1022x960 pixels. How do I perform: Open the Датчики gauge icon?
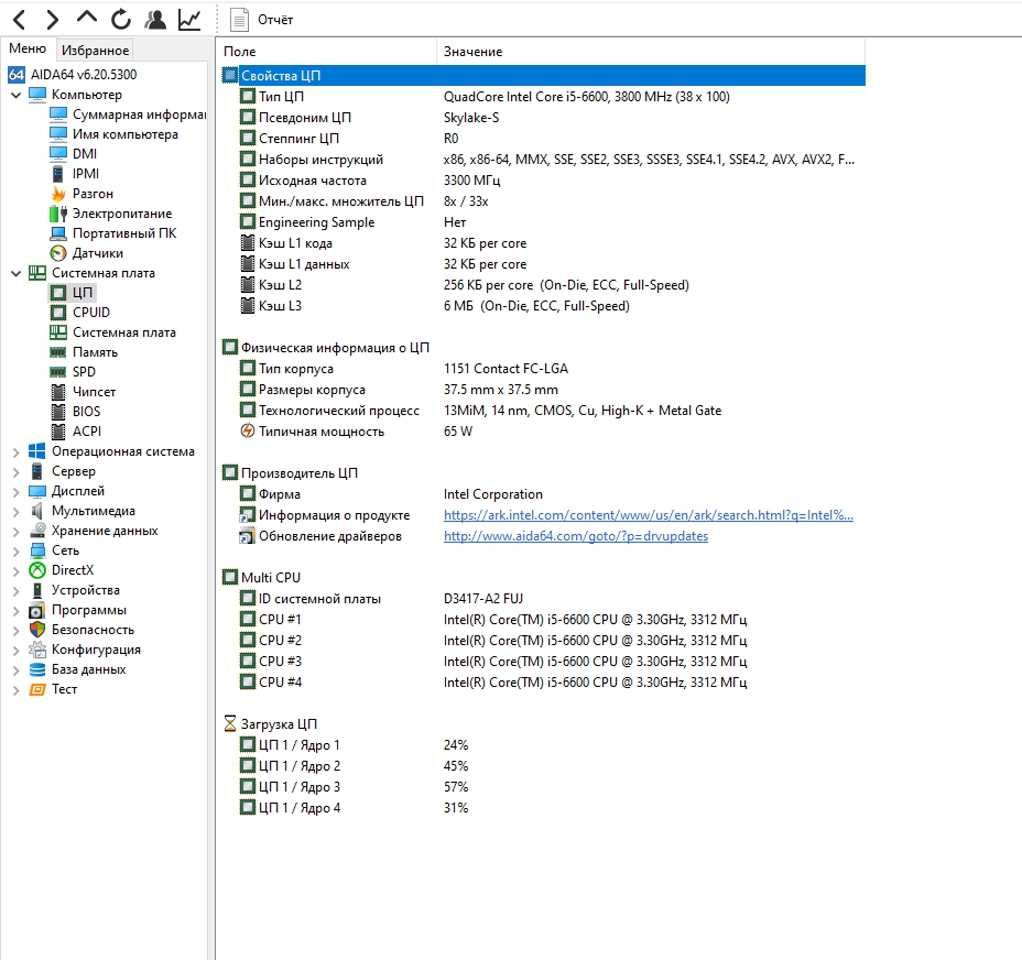coord(58,253)
